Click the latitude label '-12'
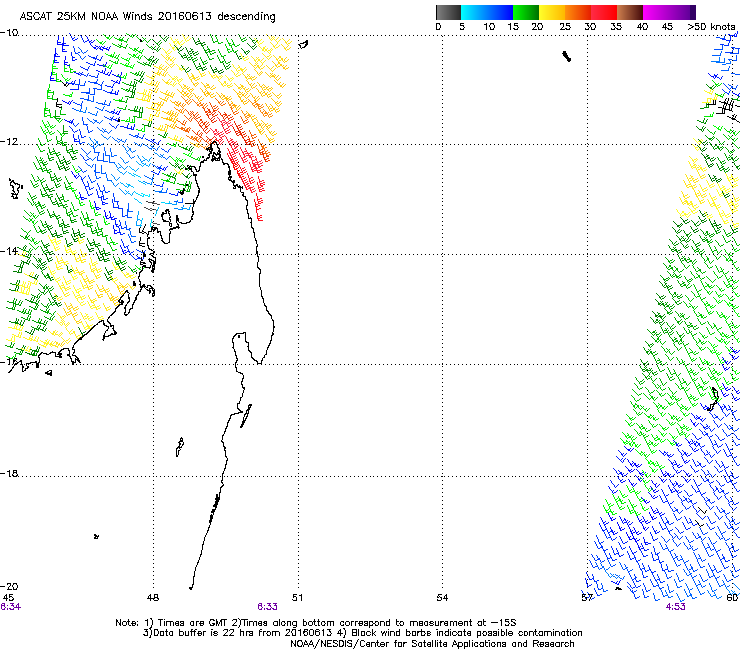Viewport: 740px width, 650px height. pyautogui.click(x=9, y=142)
